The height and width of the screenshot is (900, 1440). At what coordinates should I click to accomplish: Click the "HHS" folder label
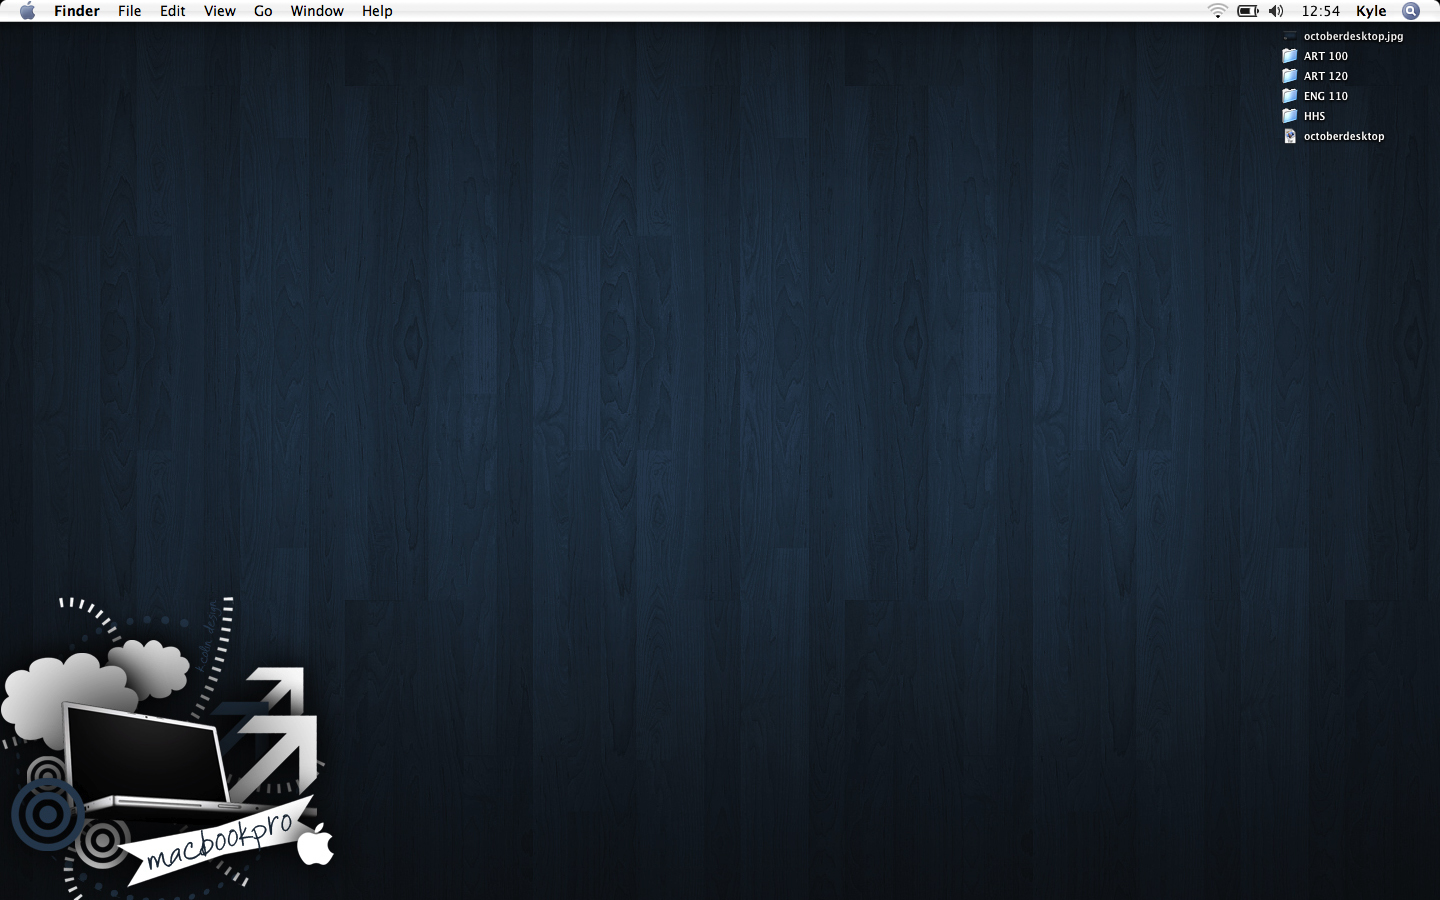coord(1314,116)
